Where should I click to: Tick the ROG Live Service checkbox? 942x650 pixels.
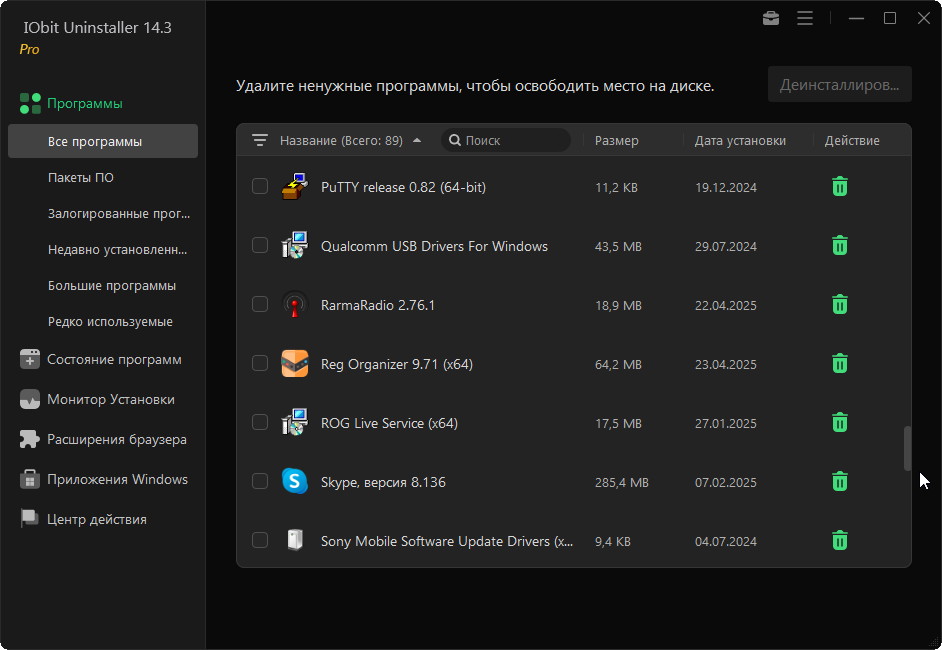tap(260, 422)
